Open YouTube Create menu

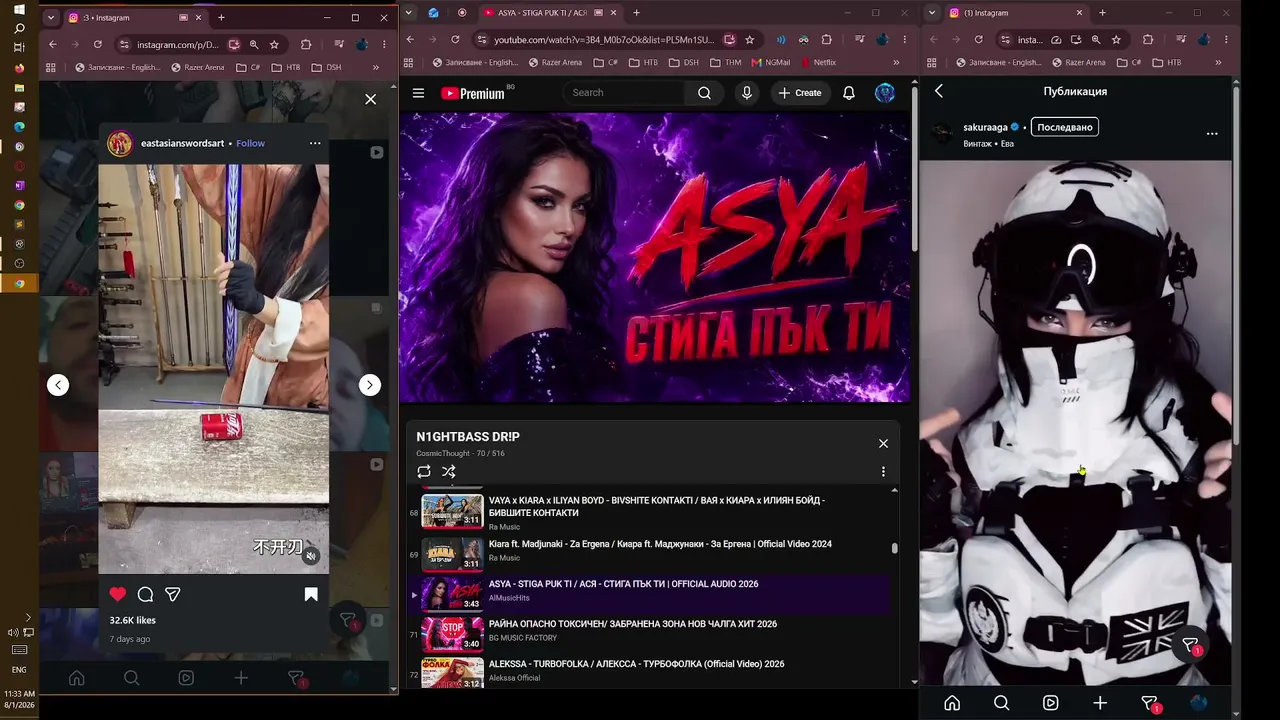[800, 93]
